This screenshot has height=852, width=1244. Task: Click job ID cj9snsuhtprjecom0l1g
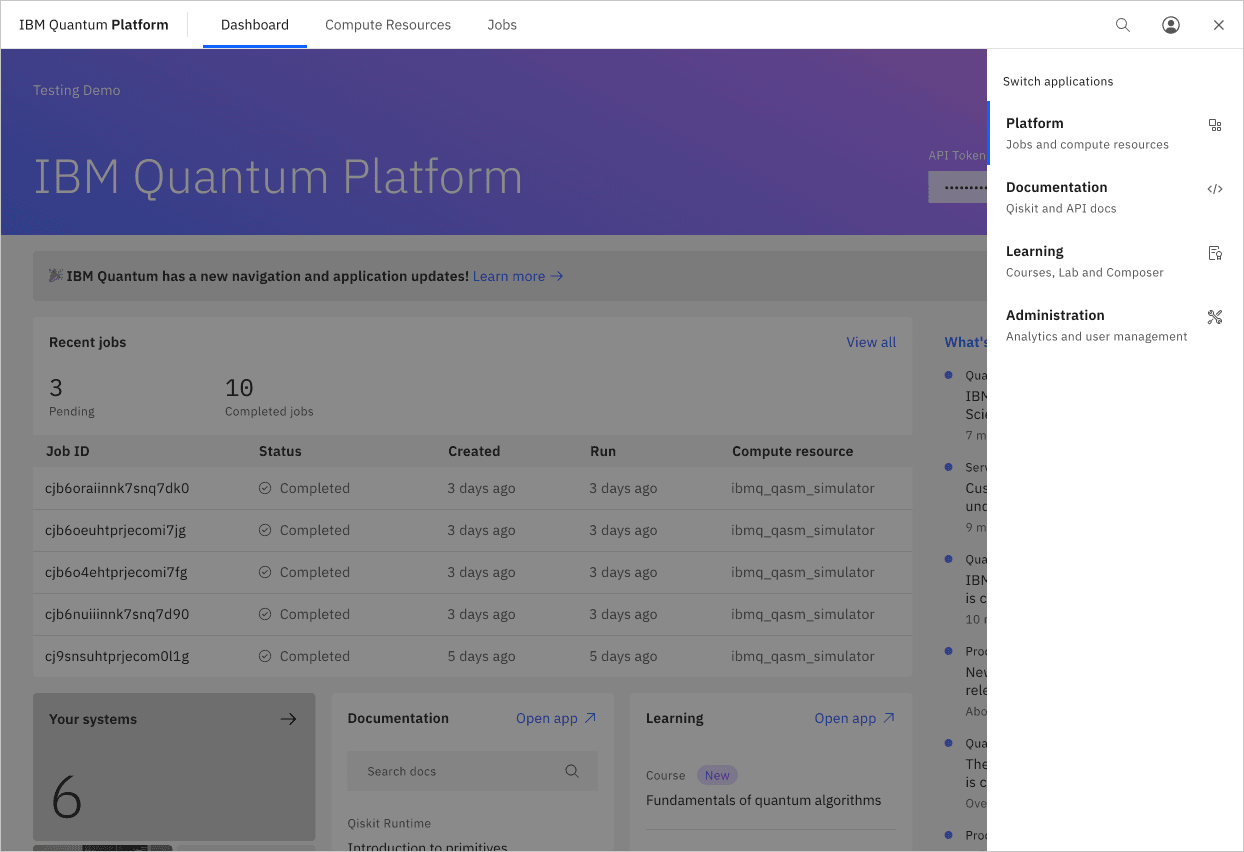(x=117, y=656)
